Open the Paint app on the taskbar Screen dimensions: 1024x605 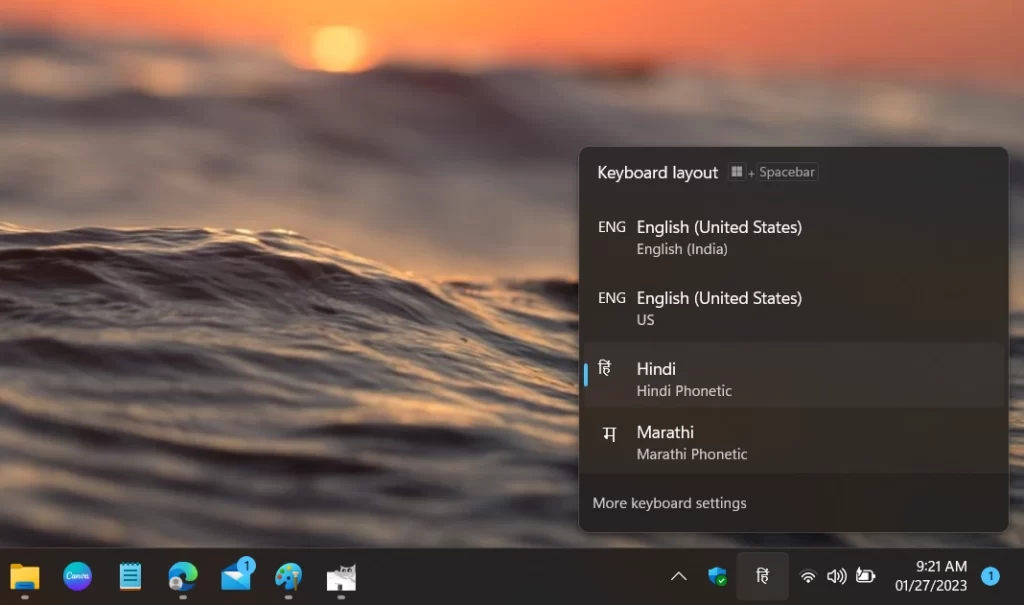289,576
